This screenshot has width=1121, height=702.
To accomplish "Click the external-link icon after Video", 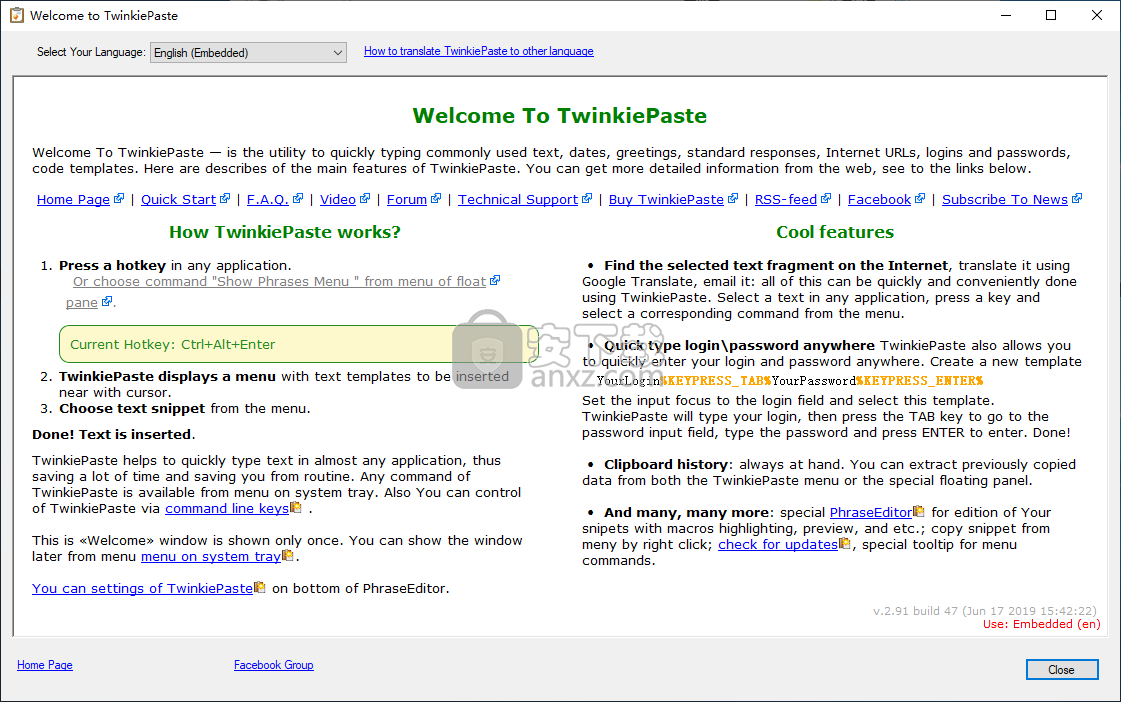I will (365, 198).
